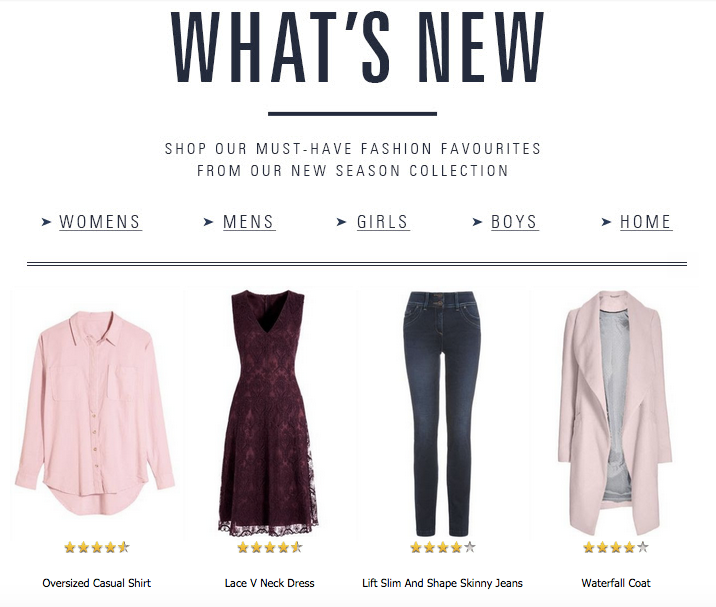
Task: Open the Womens category link
Action: coord(100,222)
